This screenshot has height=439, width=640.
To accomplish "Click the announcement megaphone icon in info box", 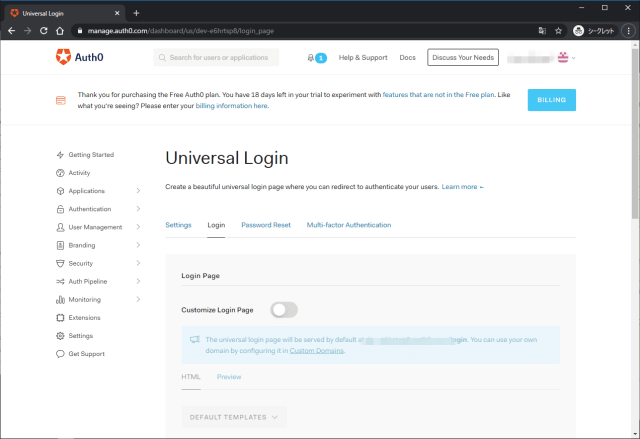I will coord(195,339).
